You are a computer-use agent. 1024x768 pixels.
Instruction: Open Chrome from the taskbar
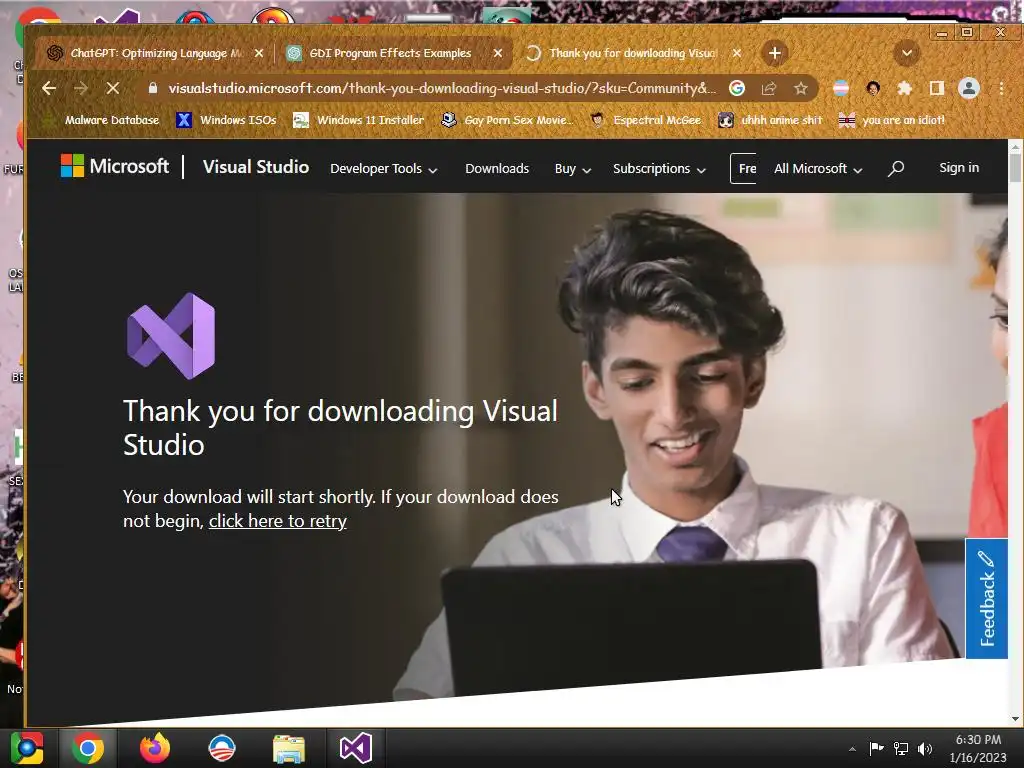(88, 748)
